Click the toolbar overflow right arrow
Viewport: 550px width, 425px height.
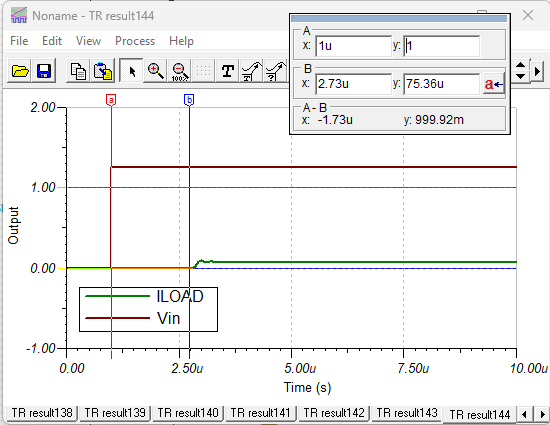coord(537,71)
